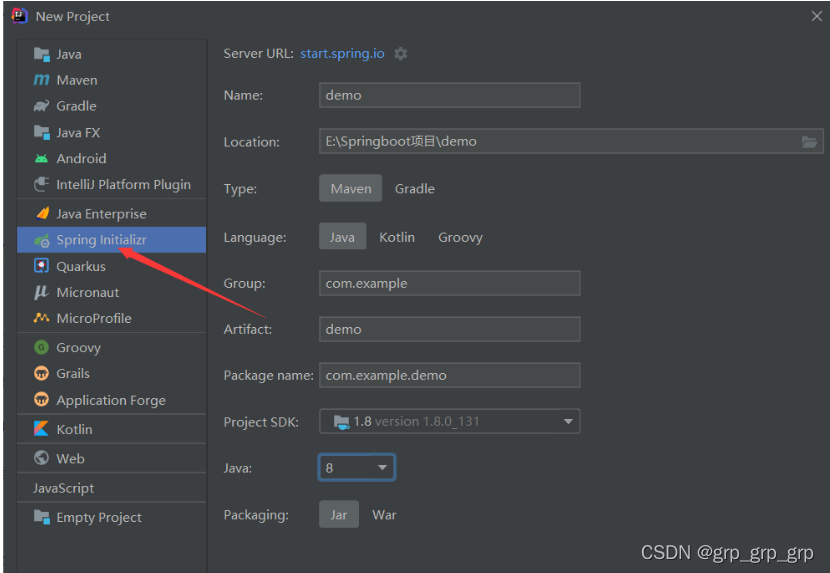Click the Spring Initializr leaf icon
The height and width of the screenshot is (573, 830).
click(42, 240)
